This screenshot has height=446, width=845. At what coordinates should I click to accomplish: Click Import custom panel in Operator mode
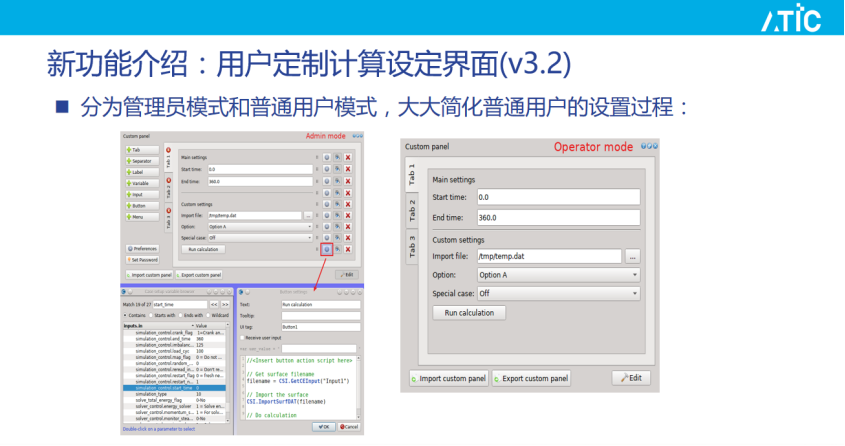(x=448, y=379)
